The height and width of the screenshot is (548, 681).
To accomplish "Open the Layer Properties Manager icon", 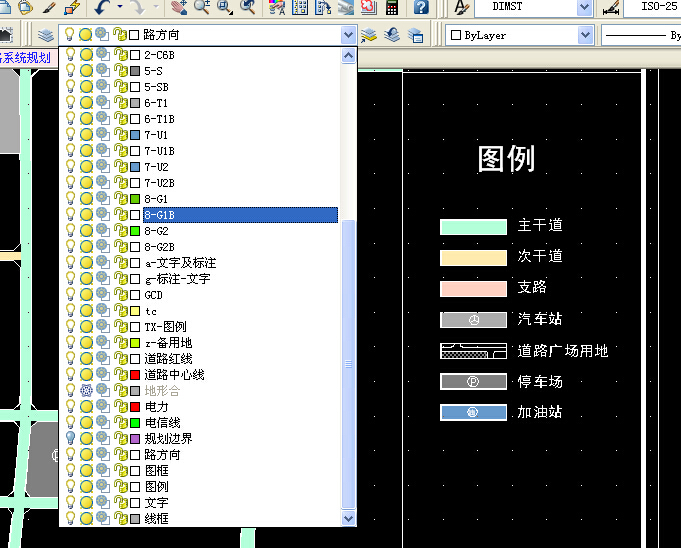I will [45, 35].
